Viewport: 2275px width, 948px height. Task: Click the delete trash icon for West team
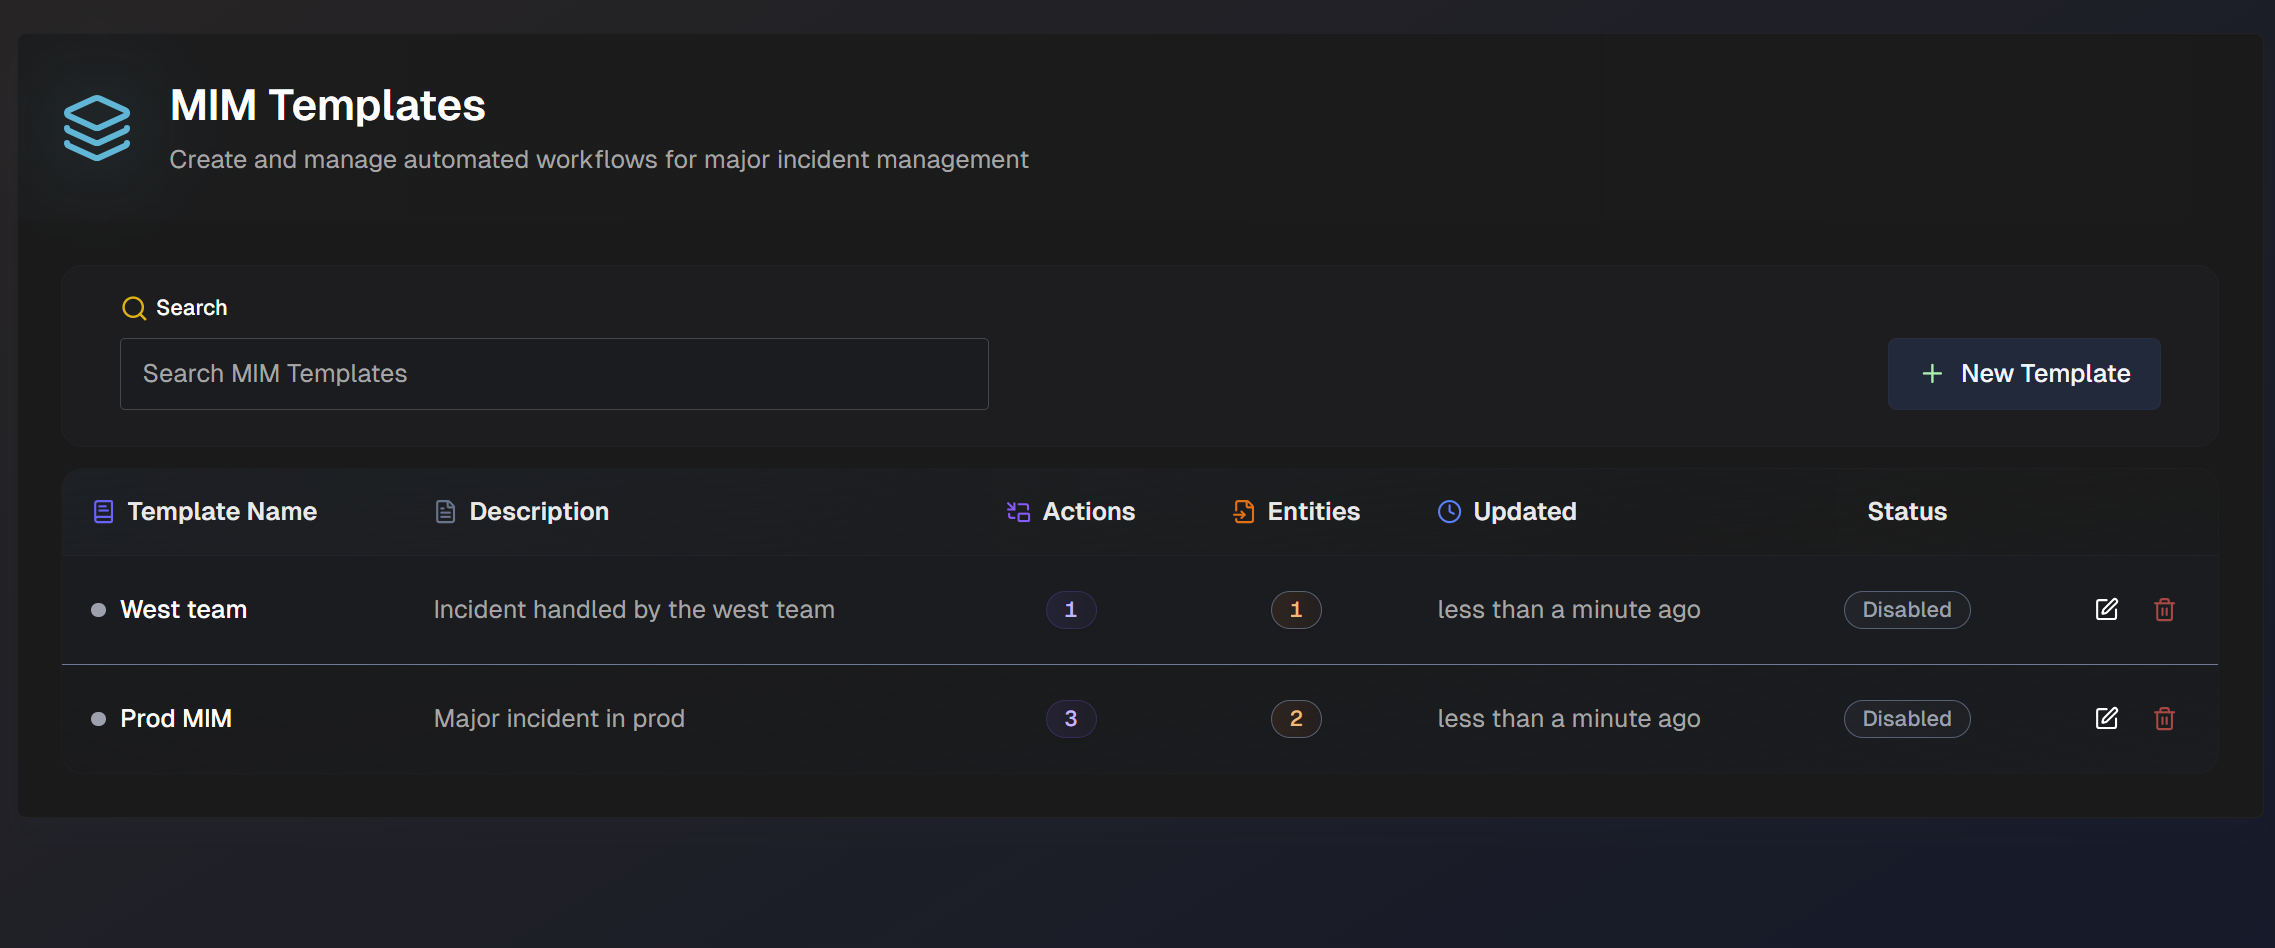2164,609
